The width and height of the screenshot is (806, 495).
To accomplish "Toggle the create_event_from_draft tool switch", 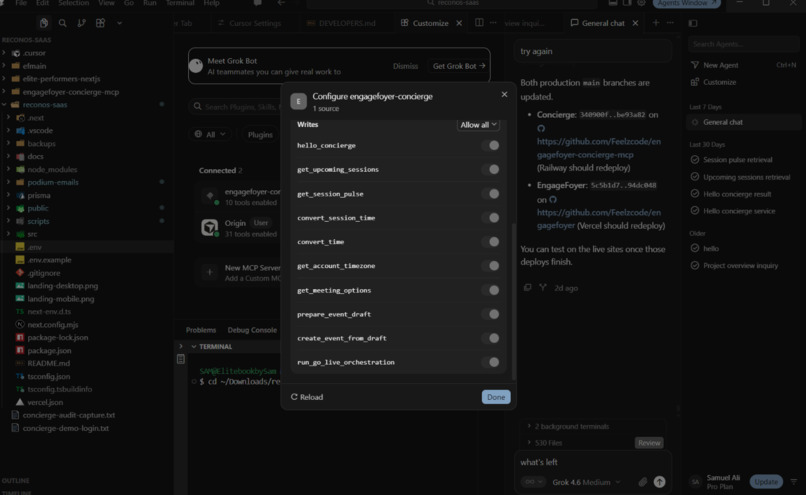I will (x=491, y=338).
